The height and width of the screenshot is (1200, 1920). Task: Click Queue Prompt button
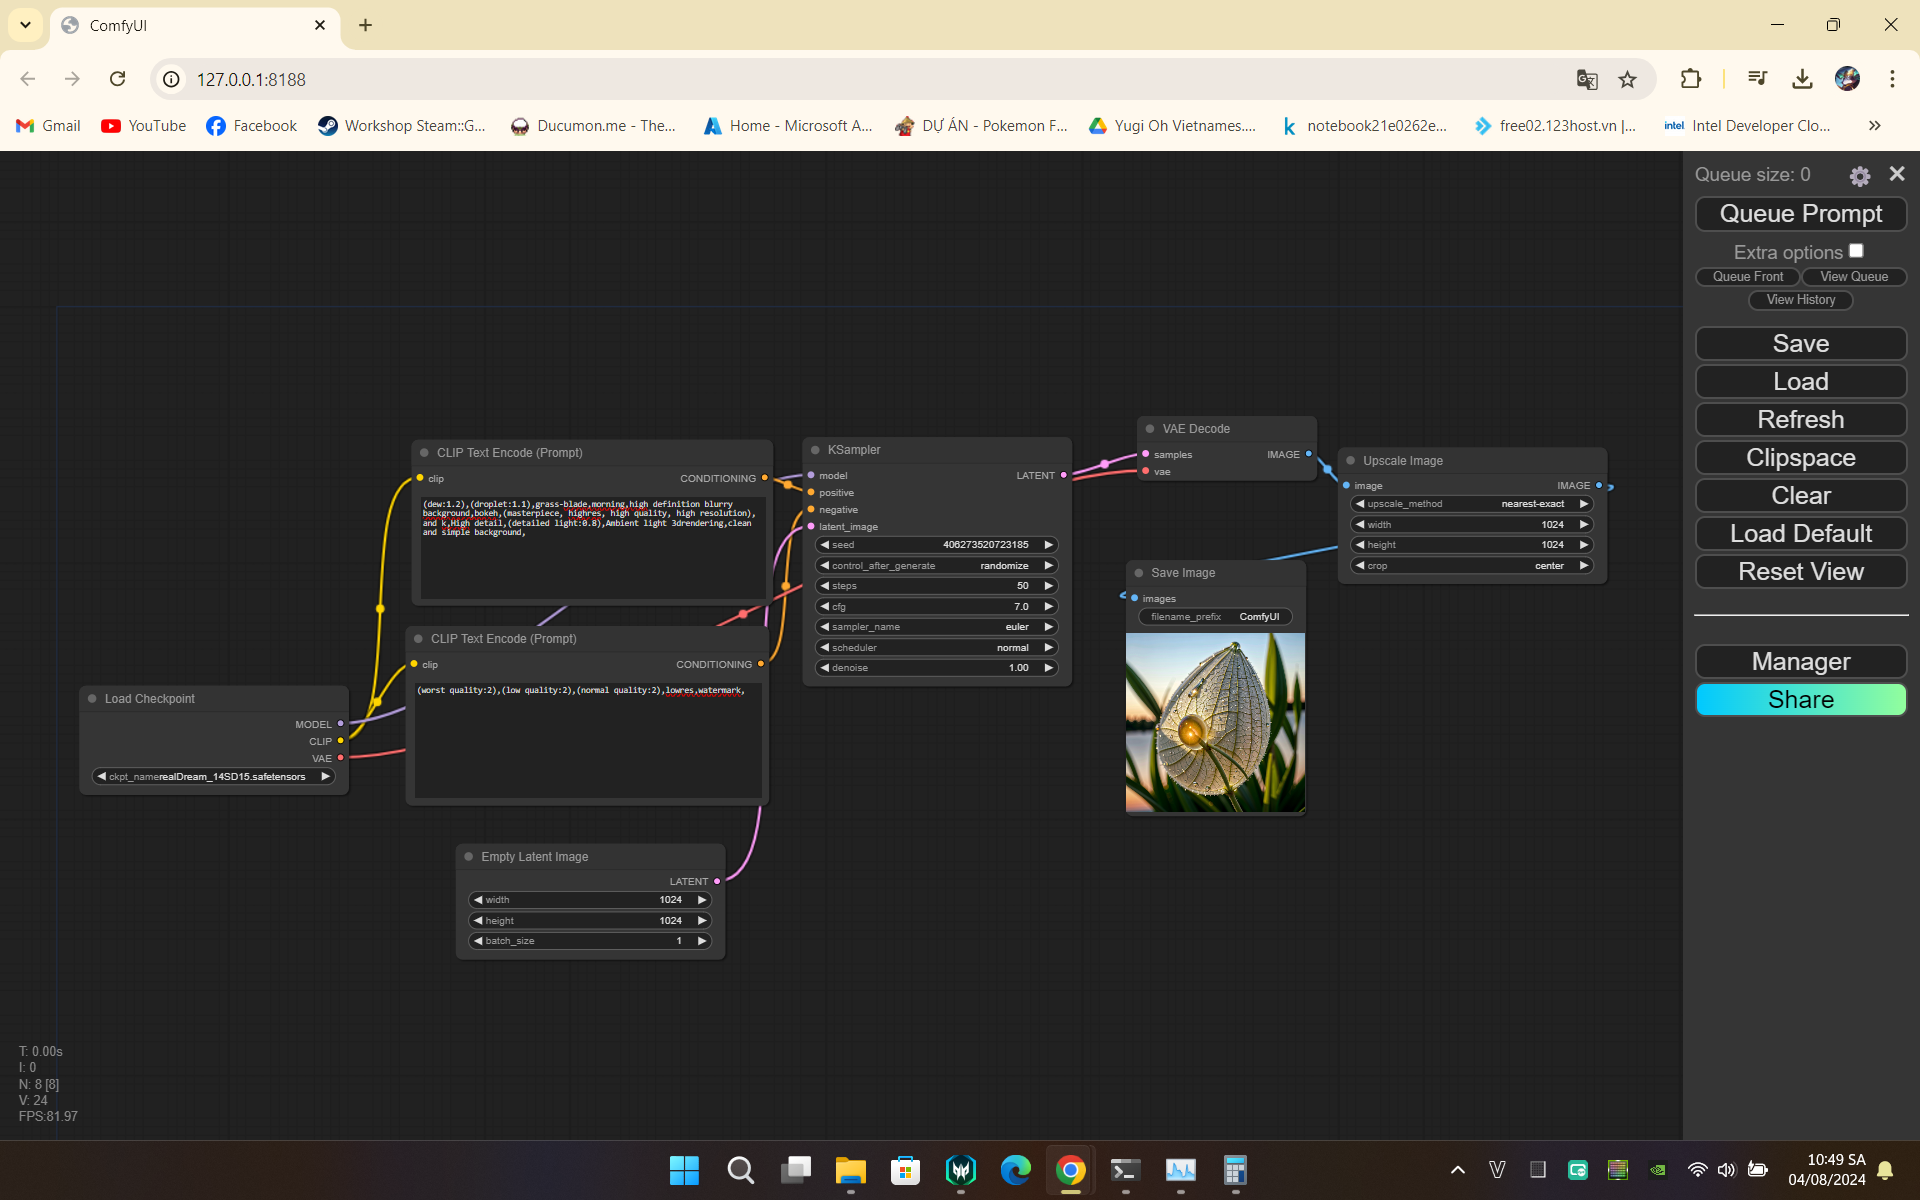(1800, 214)
